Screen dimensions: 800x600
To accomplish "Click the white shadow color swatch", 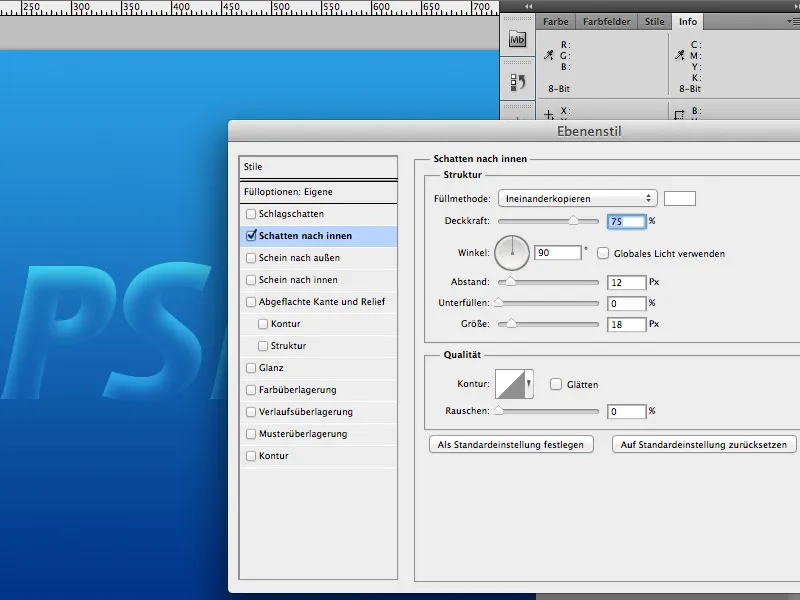I will coord(680,198).
